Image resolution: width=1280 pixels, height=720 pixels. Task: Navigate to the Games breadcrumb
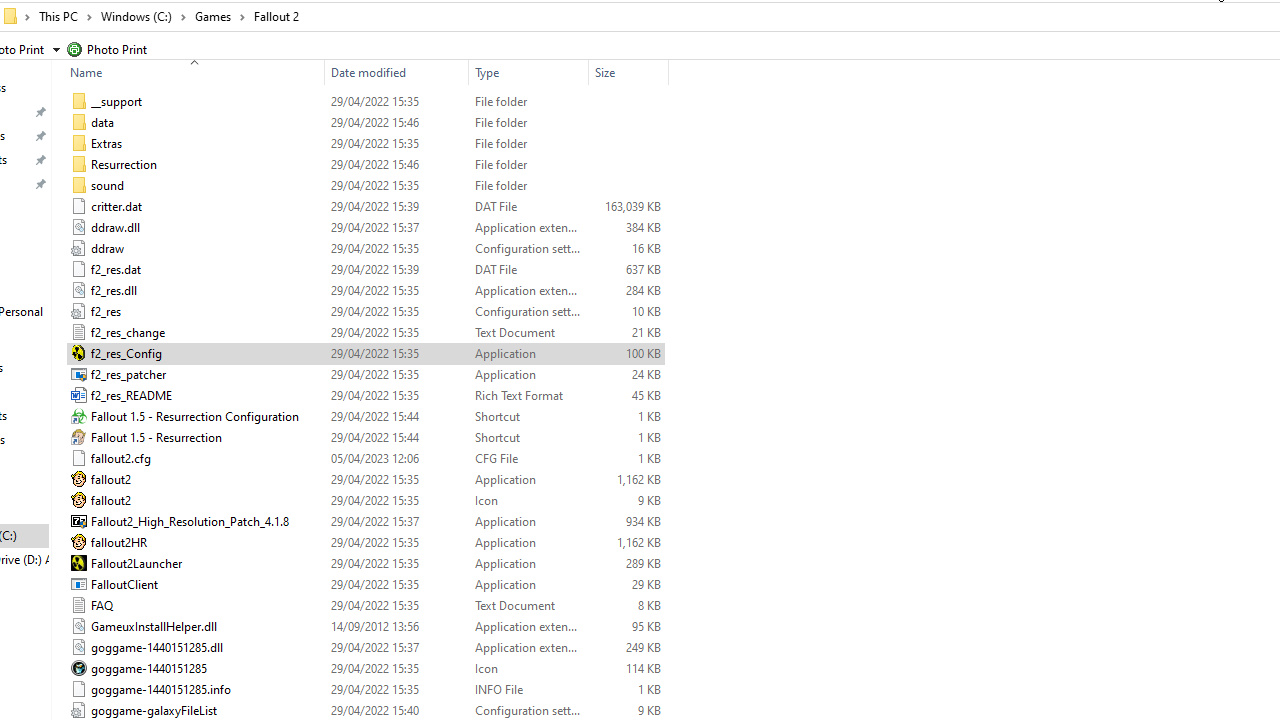coord(213,17)
